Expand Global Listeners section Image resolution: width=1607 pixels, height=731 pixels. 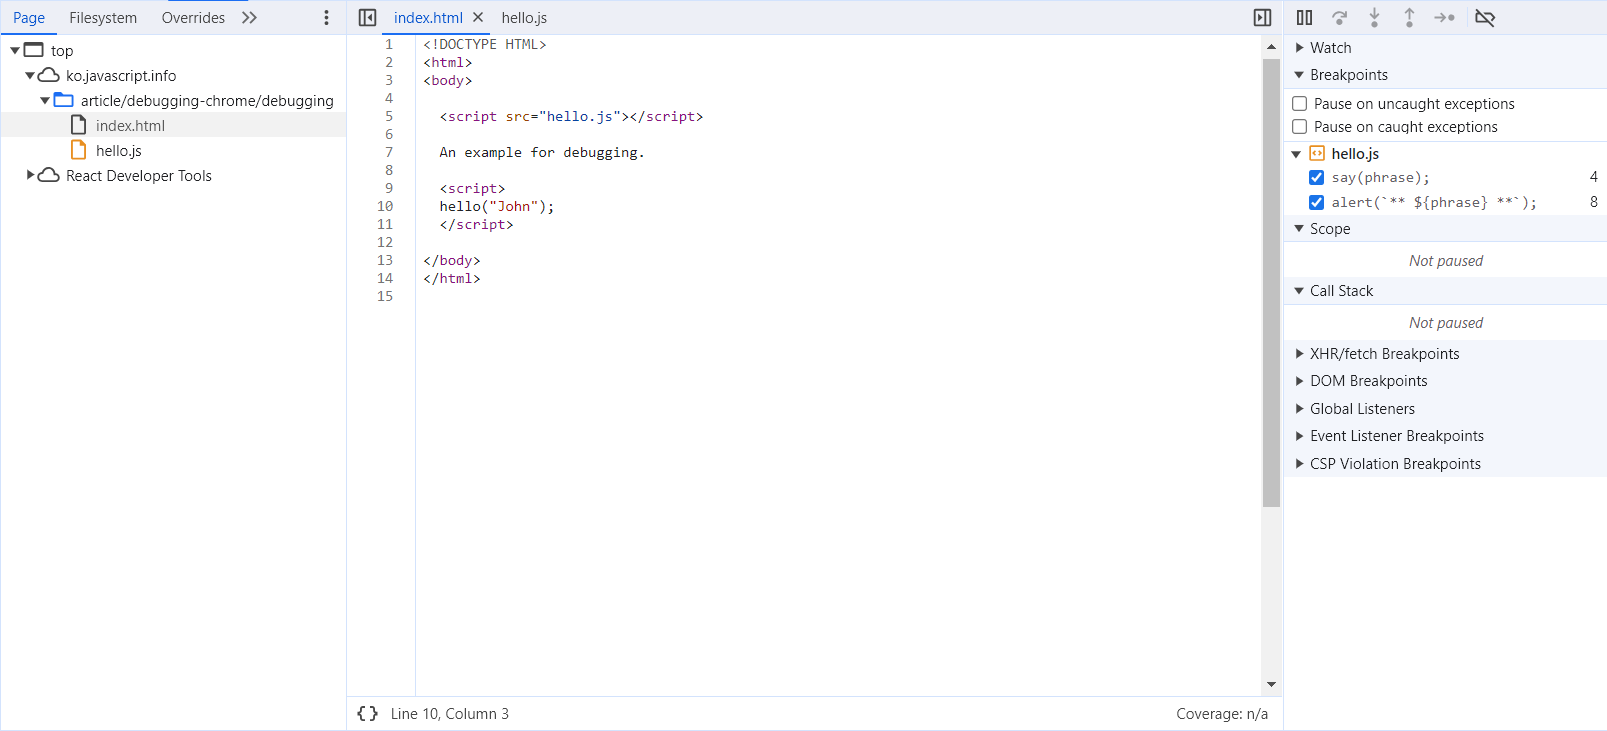click(x=1300, y=409)
